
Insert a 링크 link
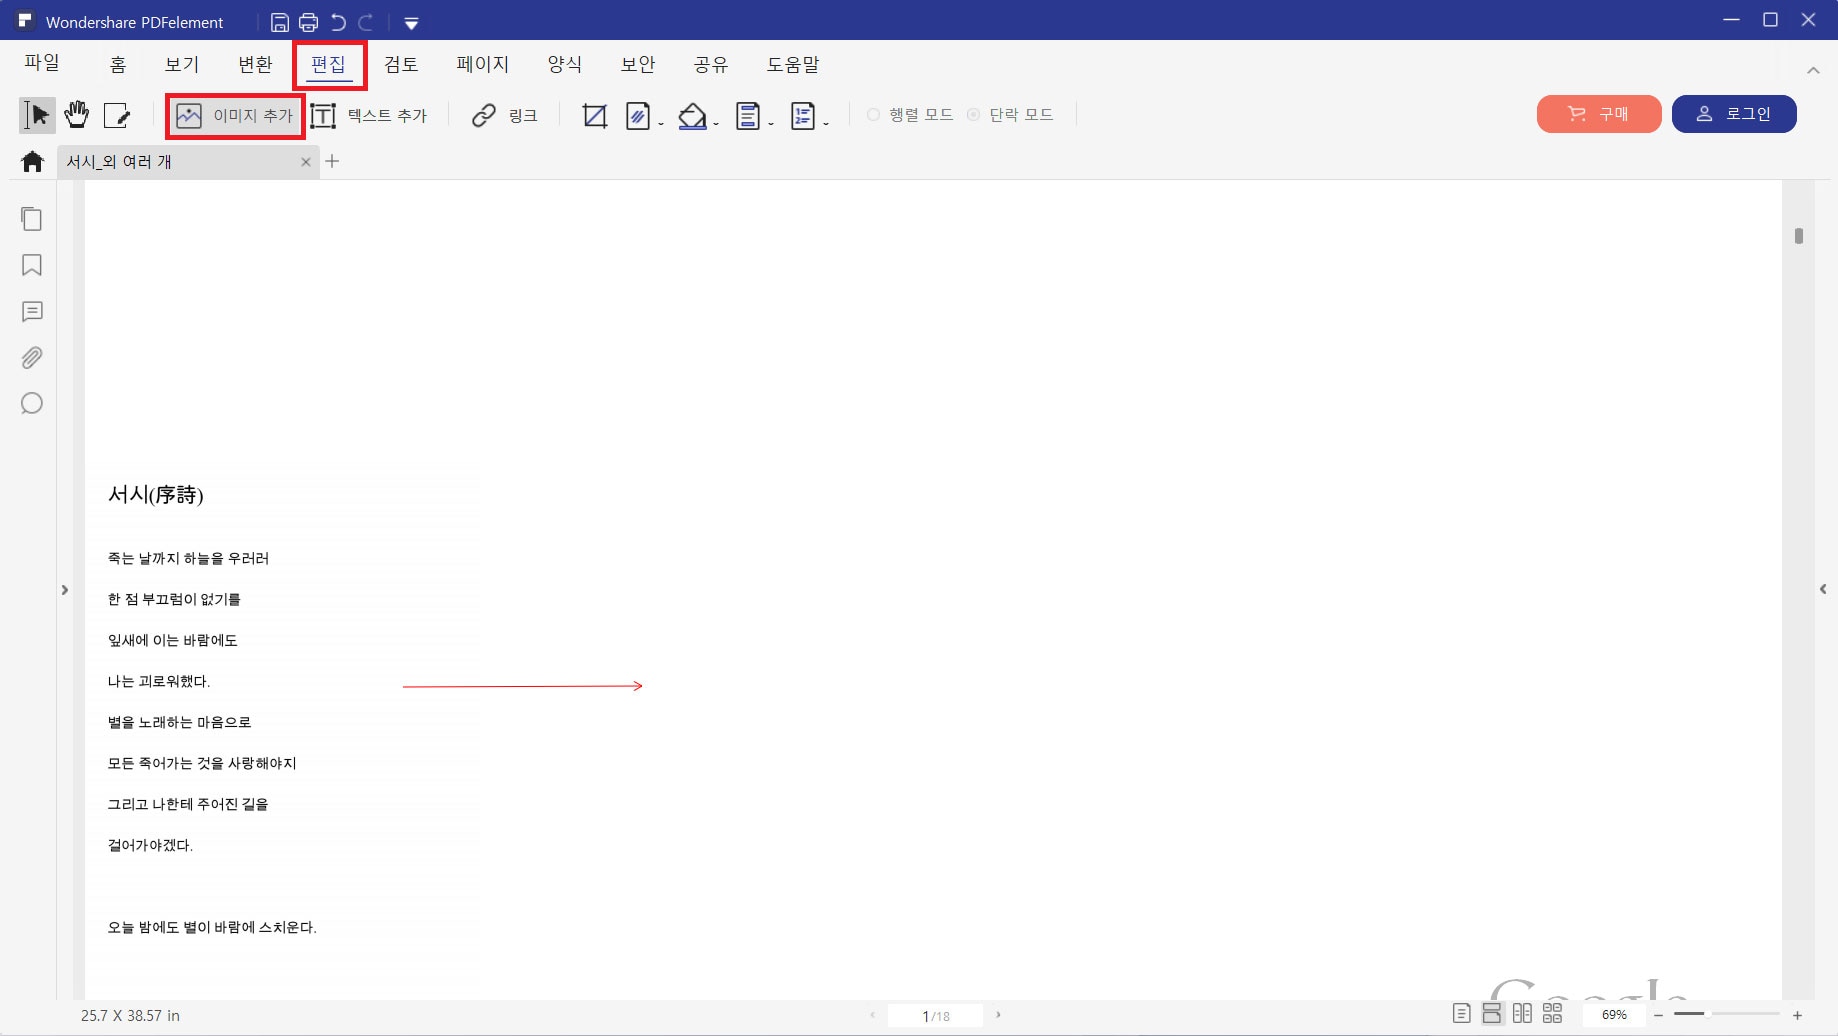[x=505, y=116]
